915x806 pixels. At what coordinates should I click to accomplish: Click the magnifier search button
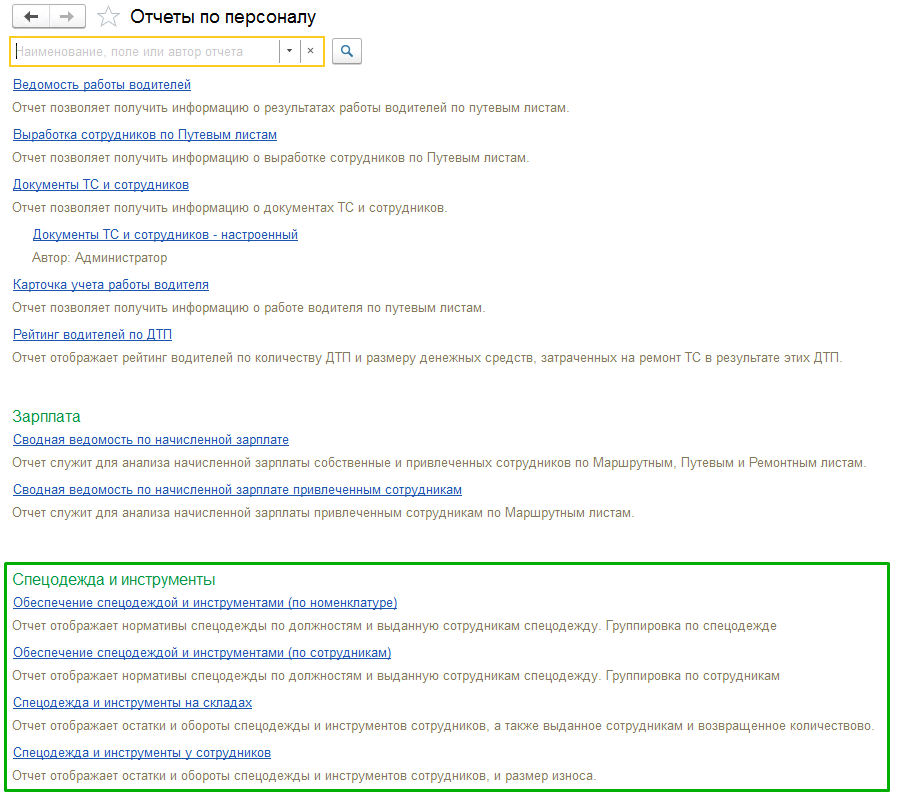(x=347, y=51)
